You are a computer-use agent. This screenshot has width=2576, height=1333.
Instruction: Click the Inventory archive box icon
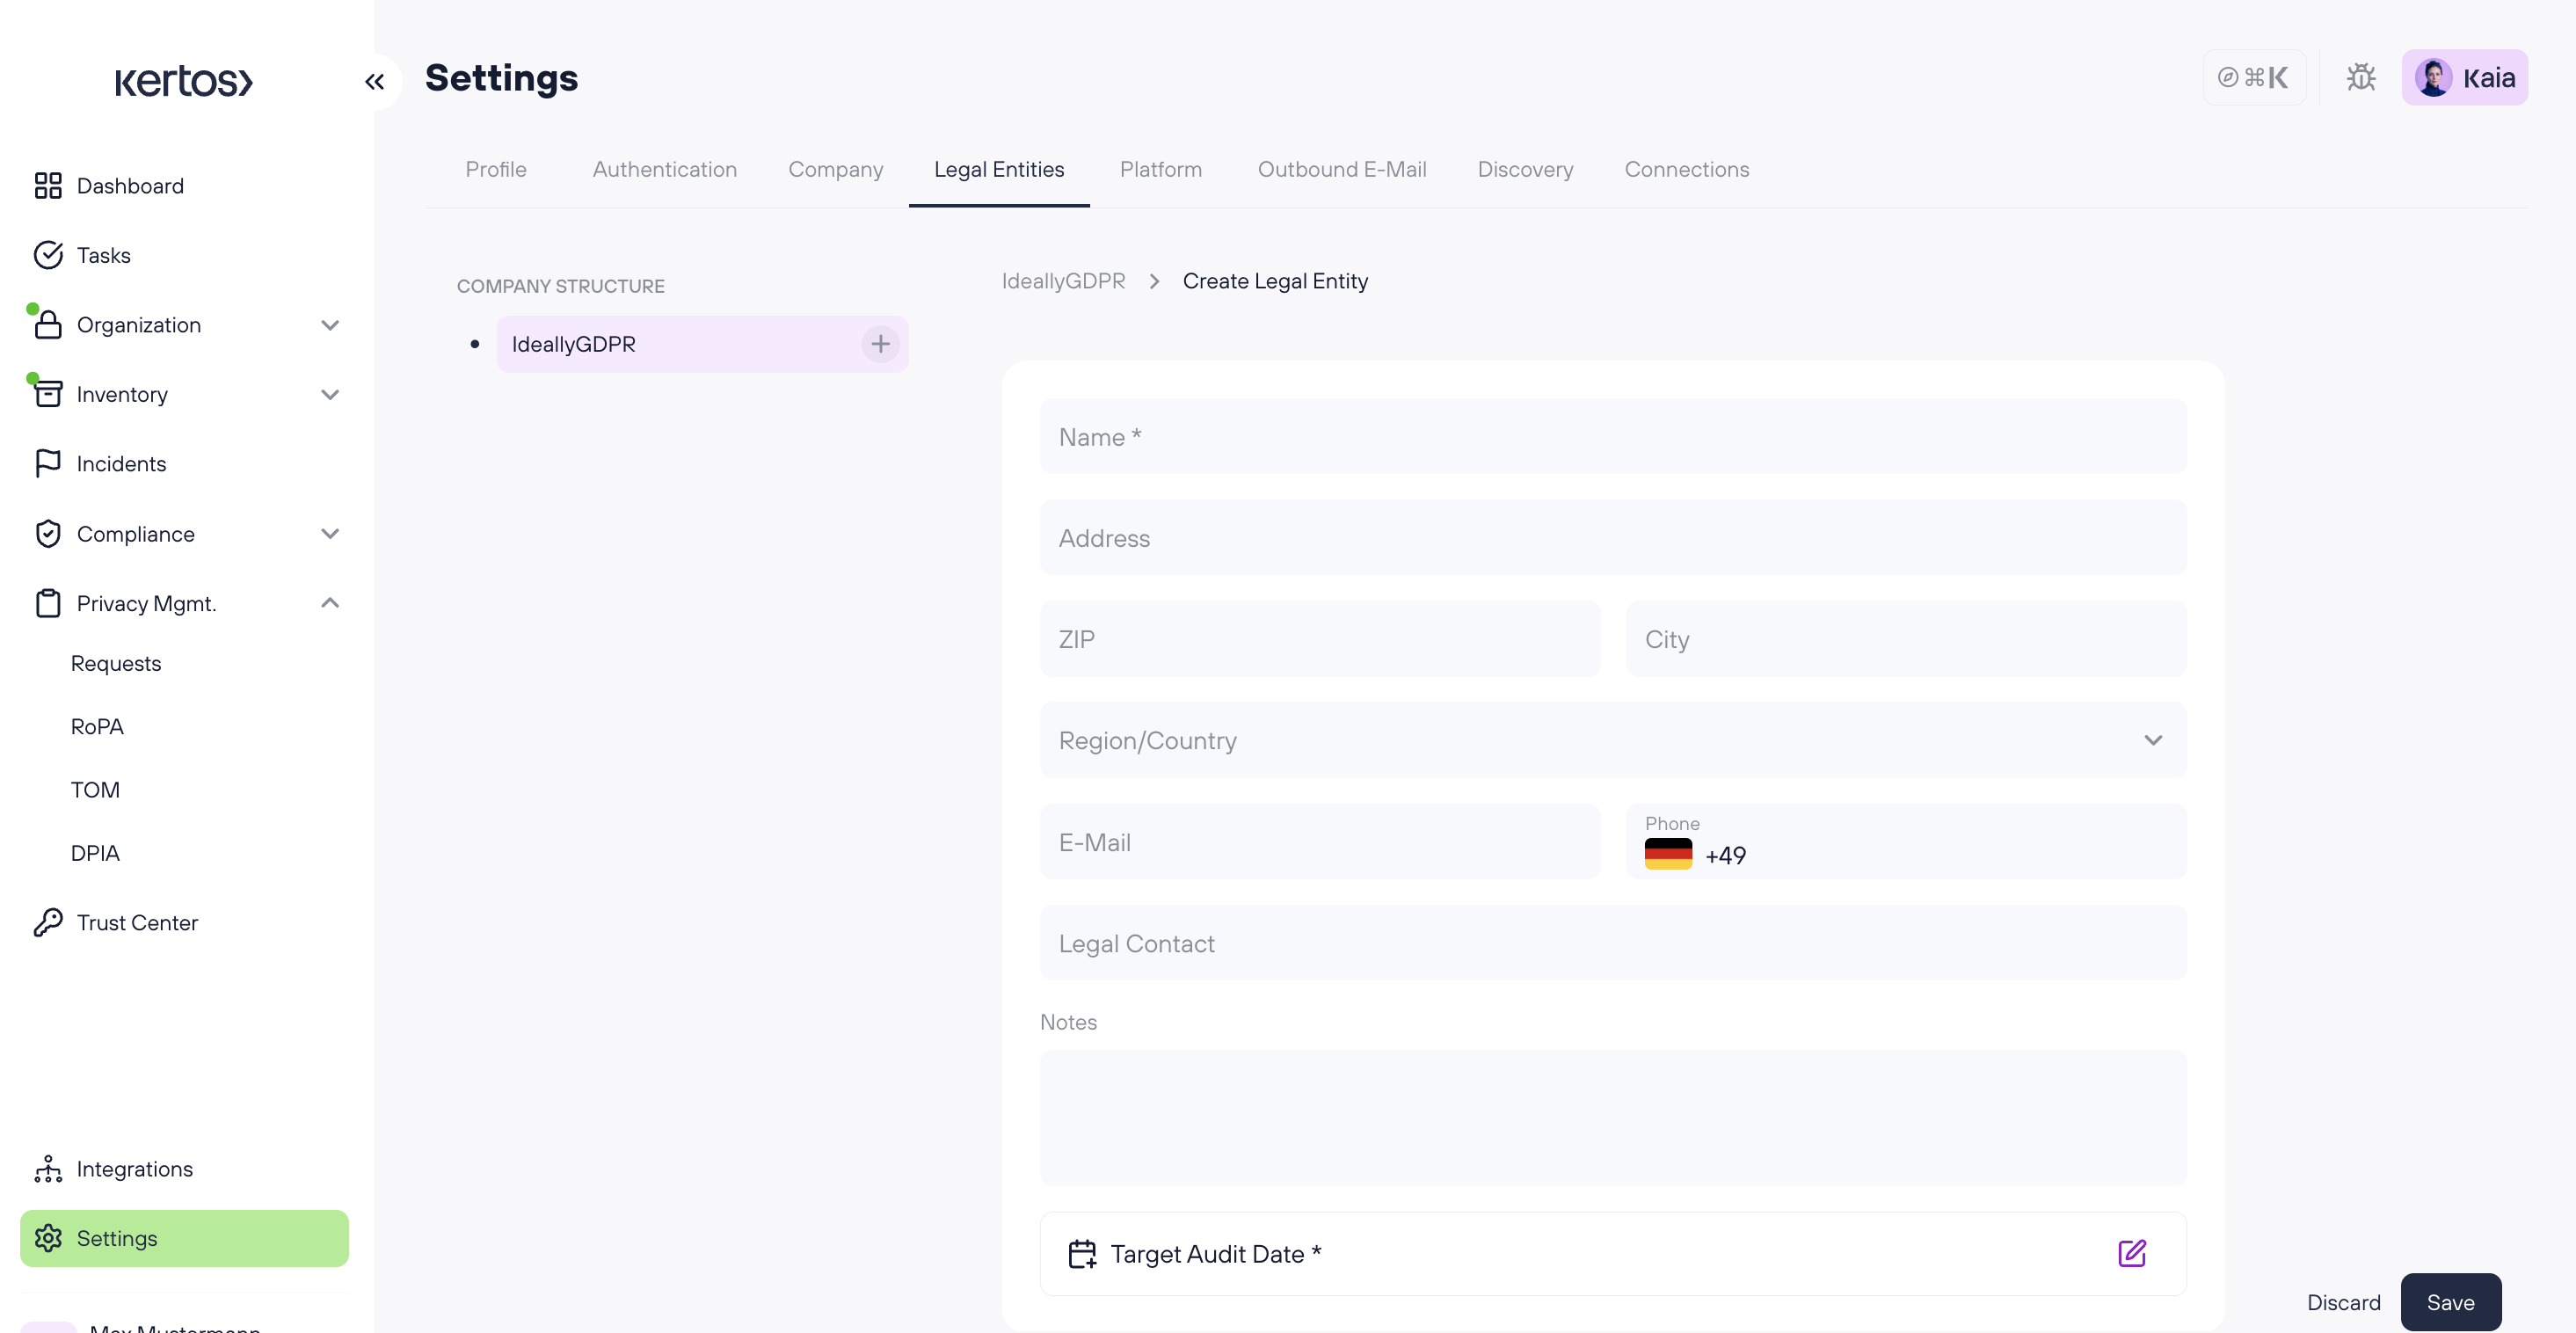click(x=48, y=394)
